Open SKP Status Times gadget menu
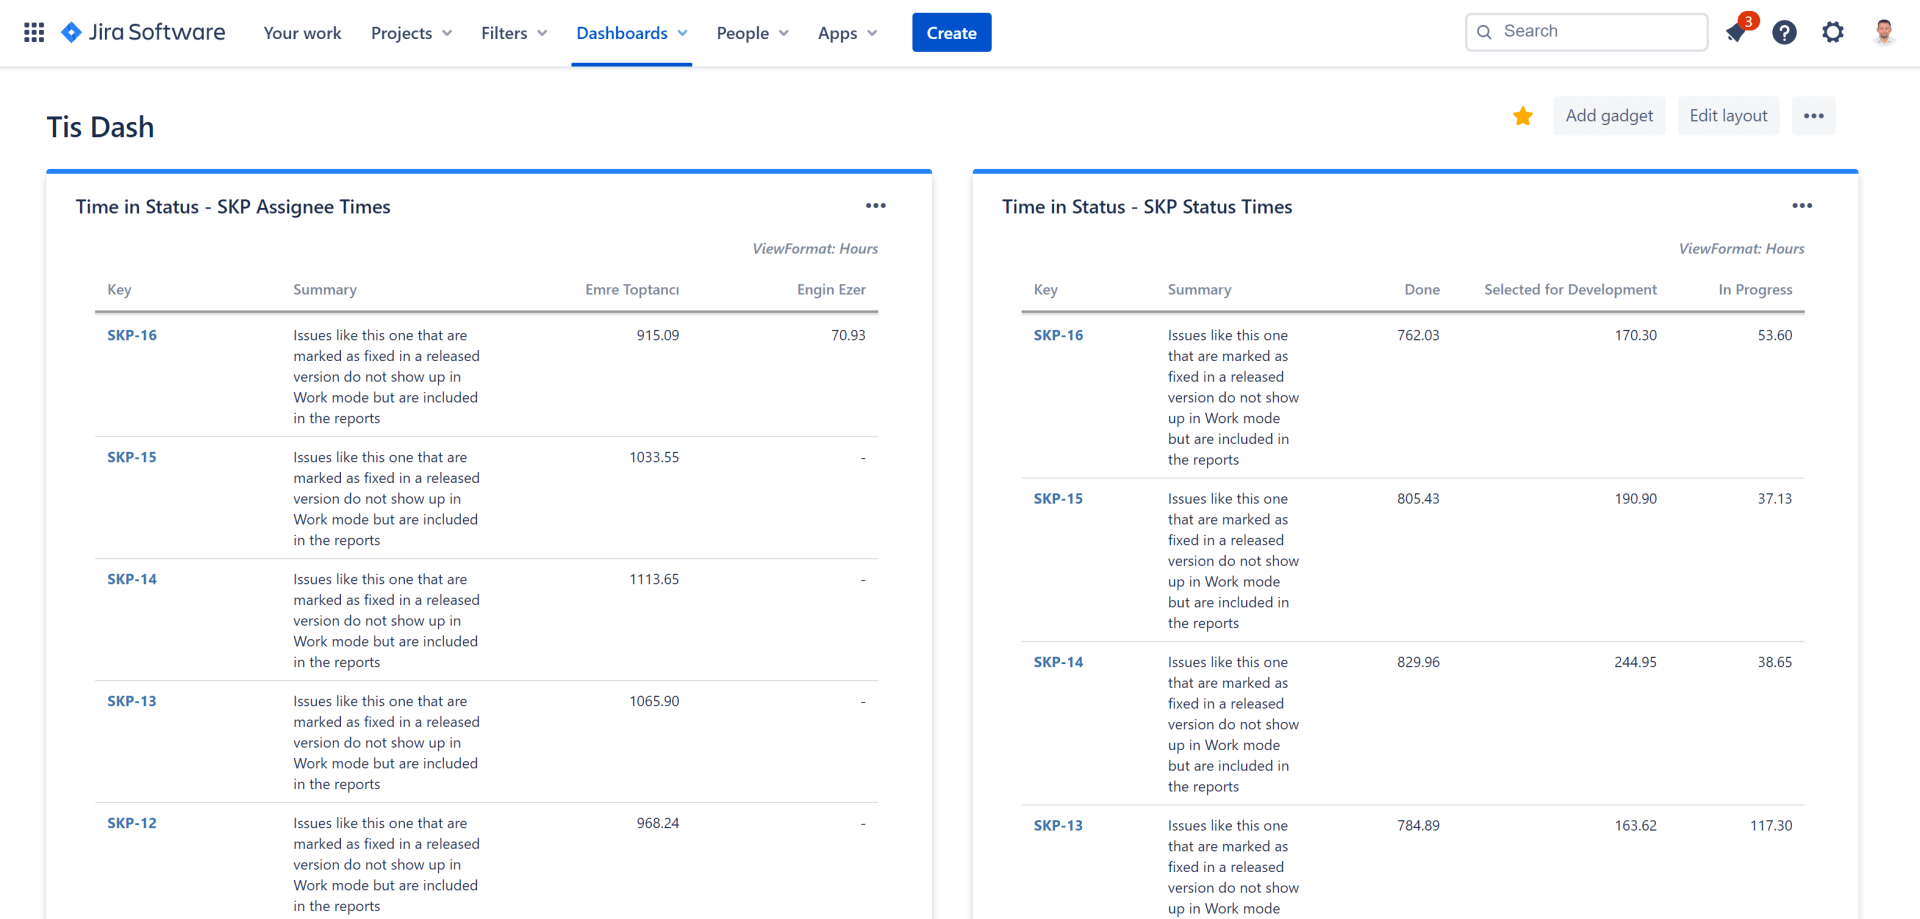This screenshot has height=919, width=1920. pos(1802,206)
